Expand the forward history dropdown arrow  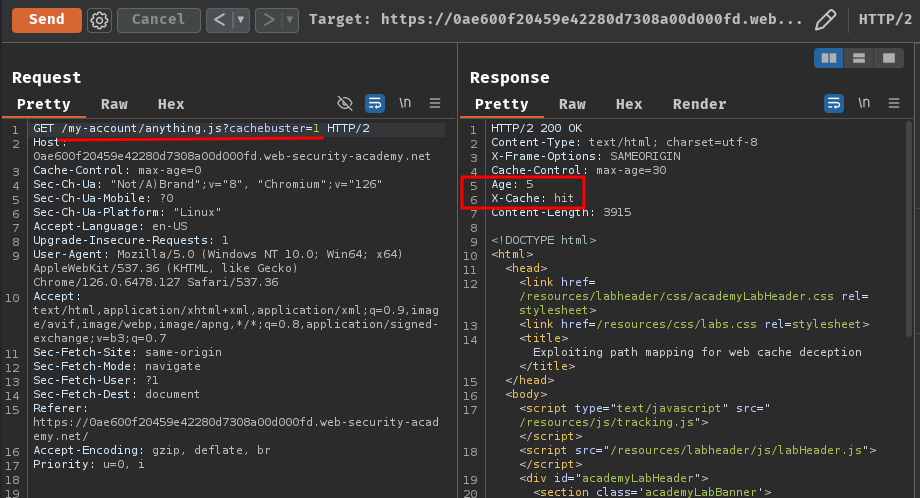290,20
